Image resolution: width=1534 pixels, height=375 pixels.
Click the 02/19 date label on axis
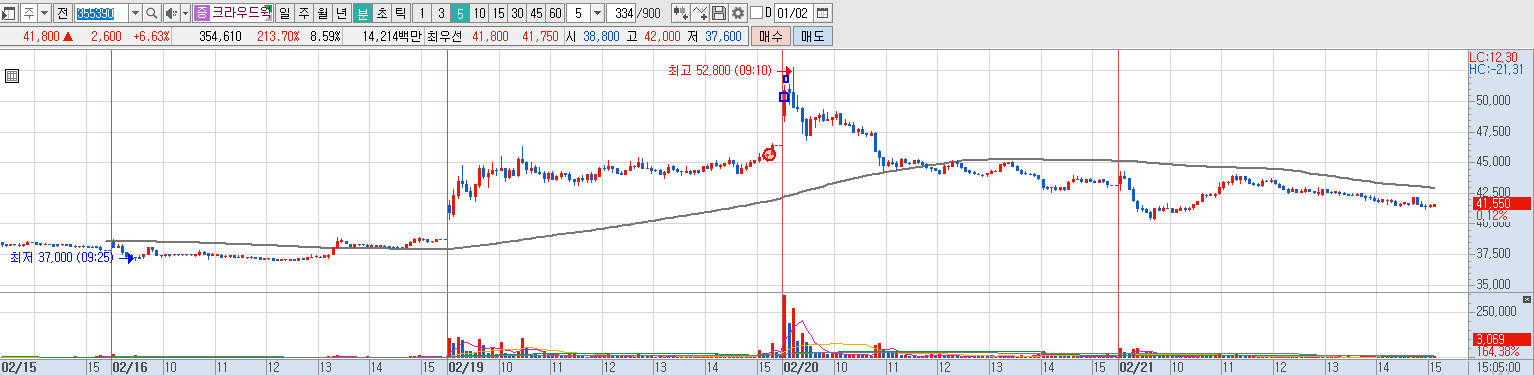click(466, 367)
